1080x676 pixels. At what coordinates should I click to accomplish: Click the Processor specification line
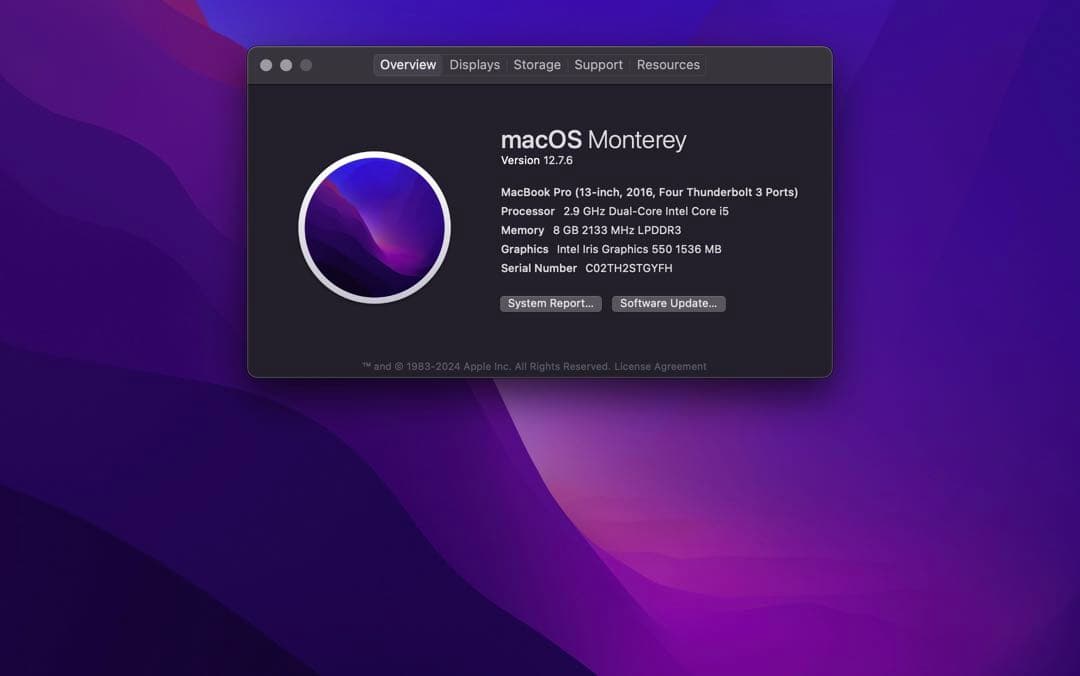[614, 211]
